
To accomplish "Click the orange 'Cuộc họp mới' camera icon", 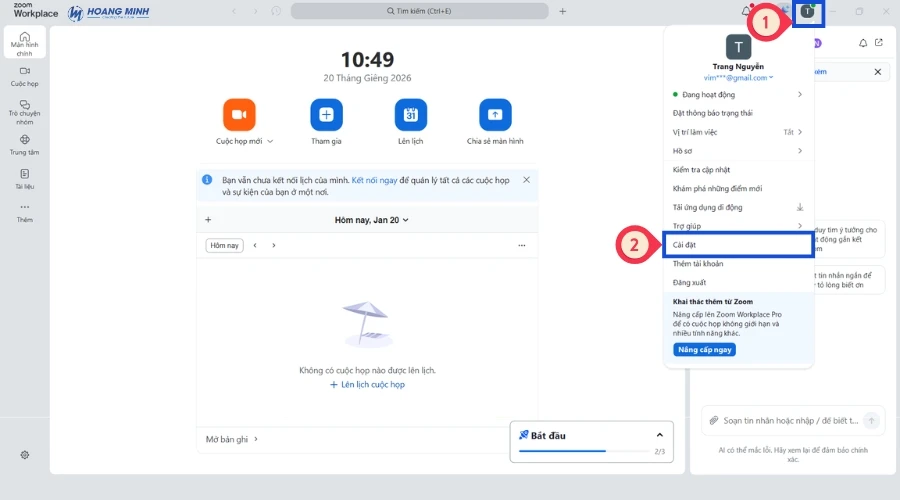I will [239, 115].
